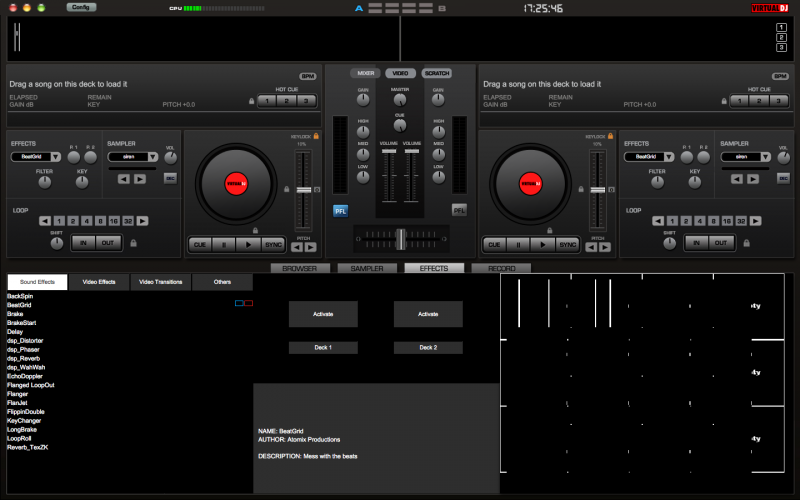Switch to the BROWSER tab

pos(299,268)
